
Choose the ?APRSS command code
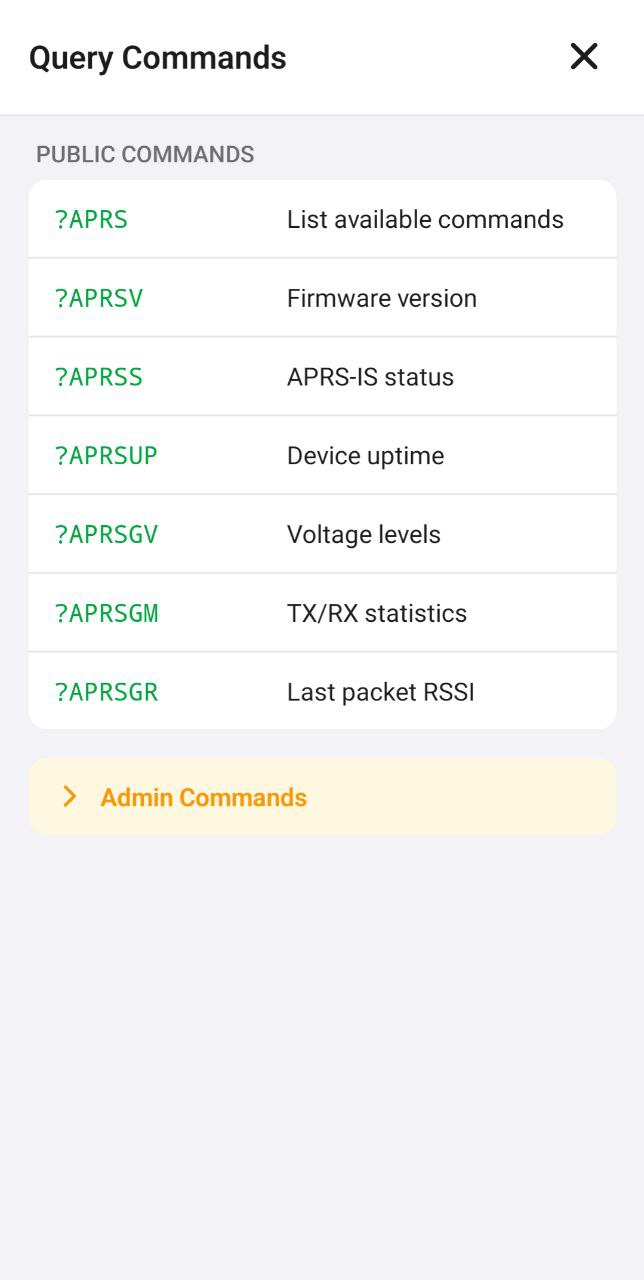pos(99,377)
